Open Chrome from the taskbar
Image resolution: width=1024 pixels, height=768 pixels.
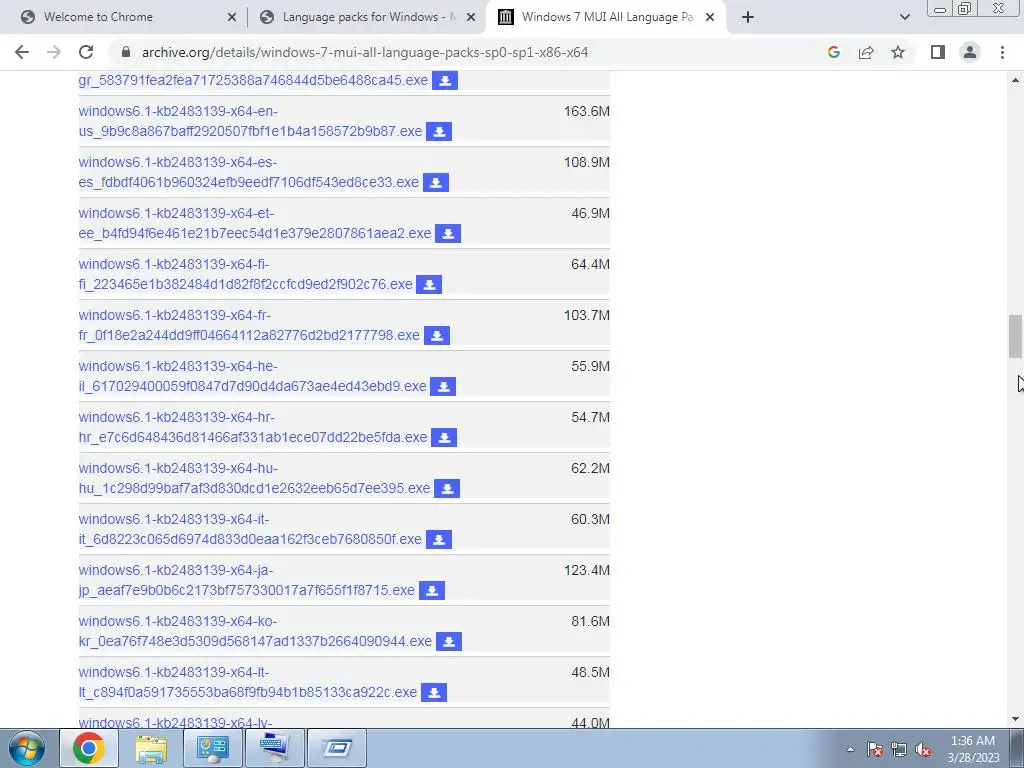(89, 748)
